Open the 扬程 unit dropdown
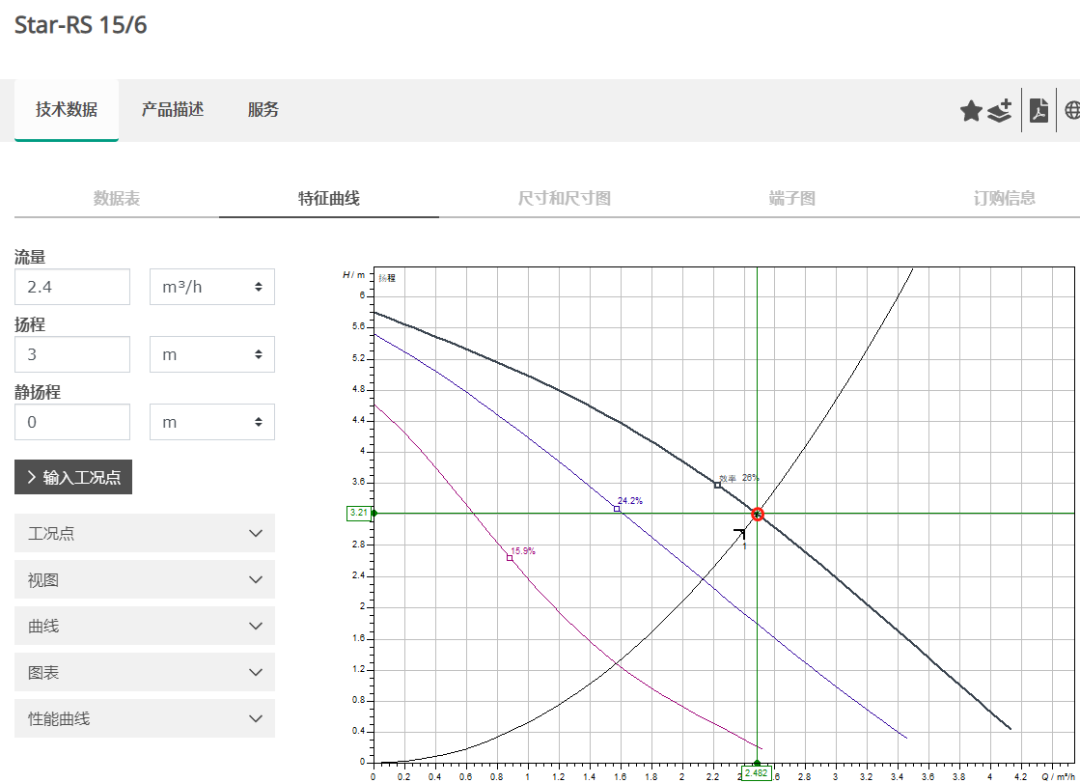Viewport: 1080px width, 783px height. coord(212,354)
